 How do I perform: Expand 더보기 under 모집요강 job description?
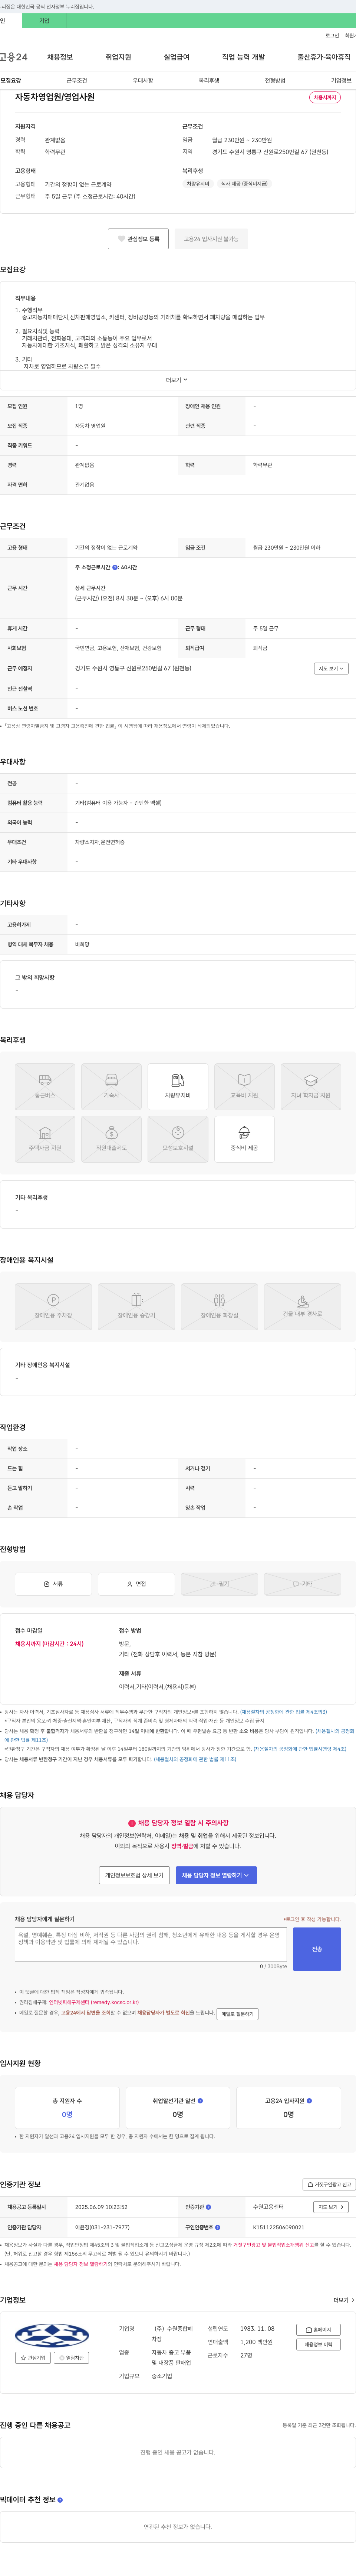pyautogui.click(x=177, y=380)
